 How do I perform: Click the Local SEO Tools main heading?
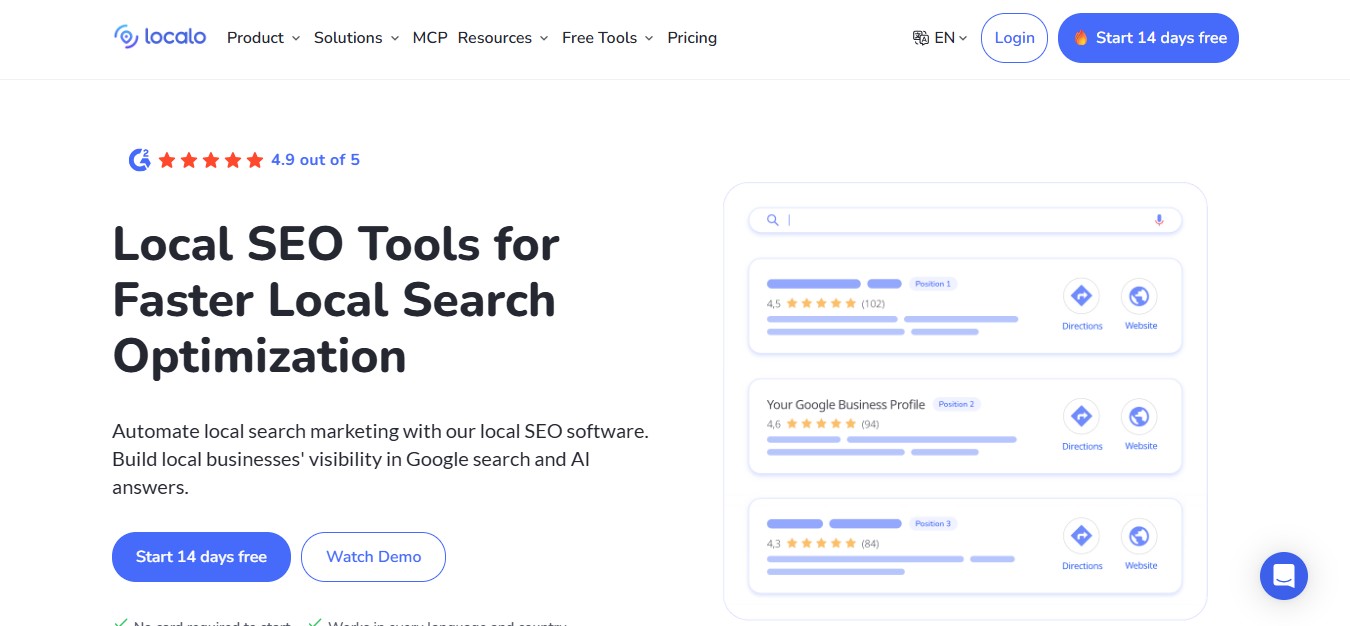click(336, 299)
